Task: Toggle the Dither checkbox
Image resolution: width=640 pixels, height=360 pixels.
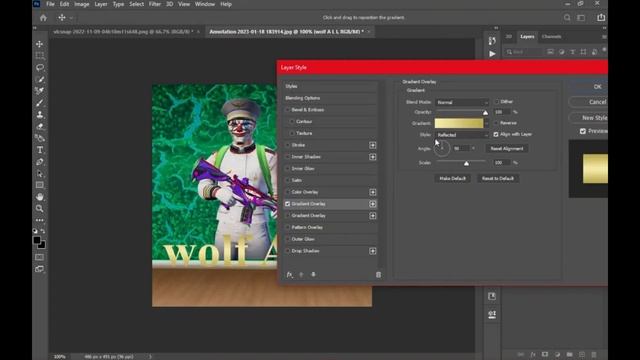Action: tap(496, 102)
